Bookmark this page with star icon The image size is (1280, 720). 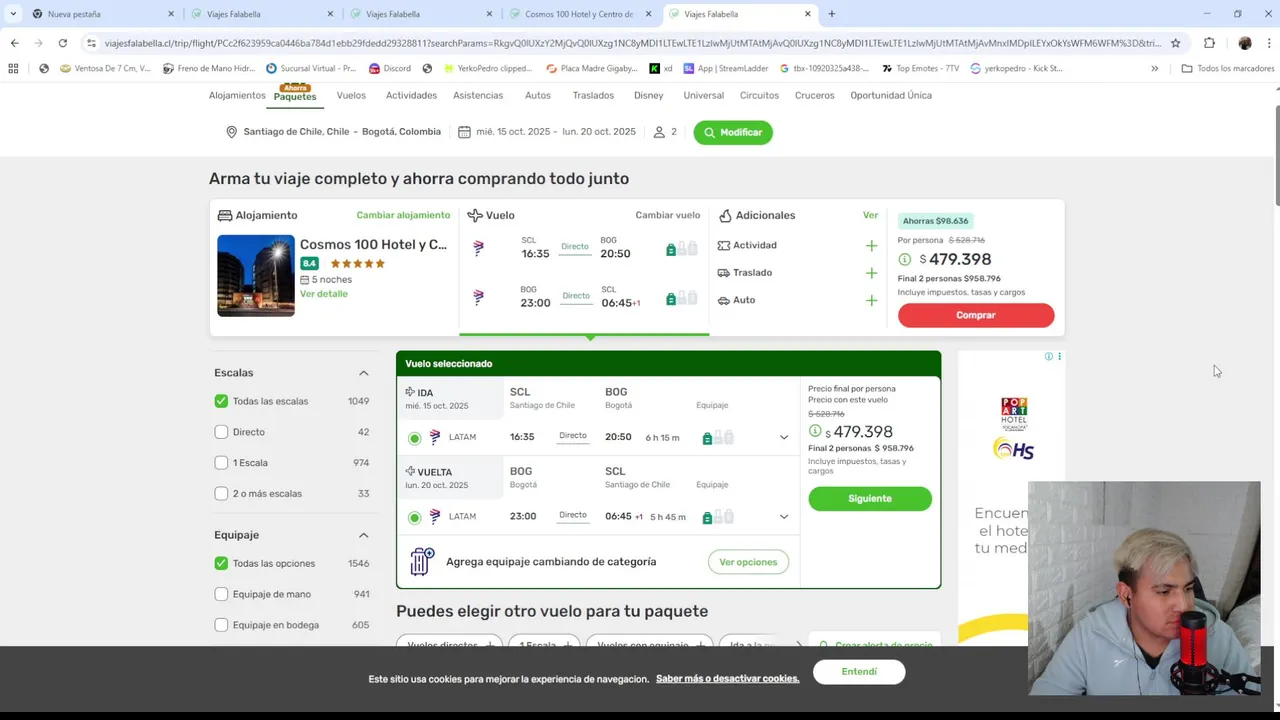point(1175,43)
